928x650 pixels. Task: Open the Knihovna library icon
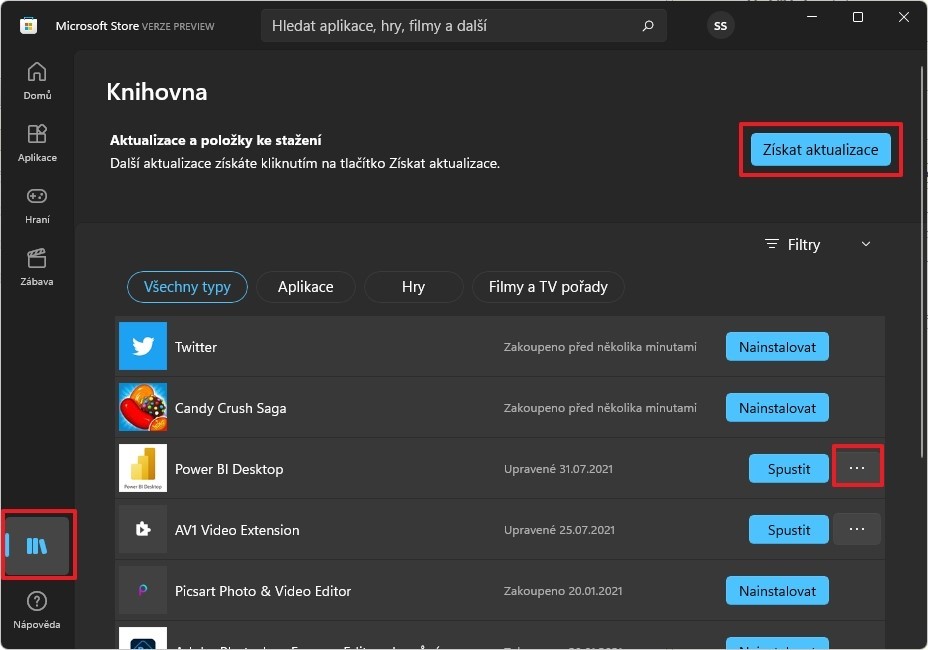pos(37,546)
